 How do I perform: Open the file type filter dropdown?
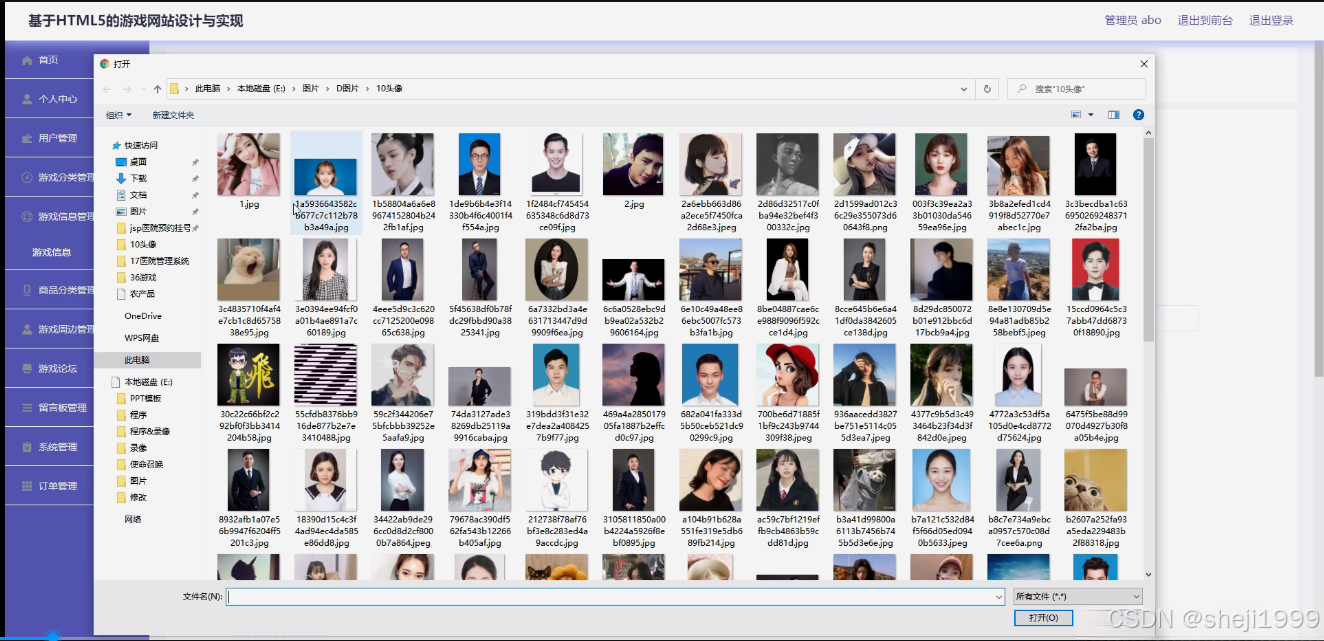(1077, 596)
